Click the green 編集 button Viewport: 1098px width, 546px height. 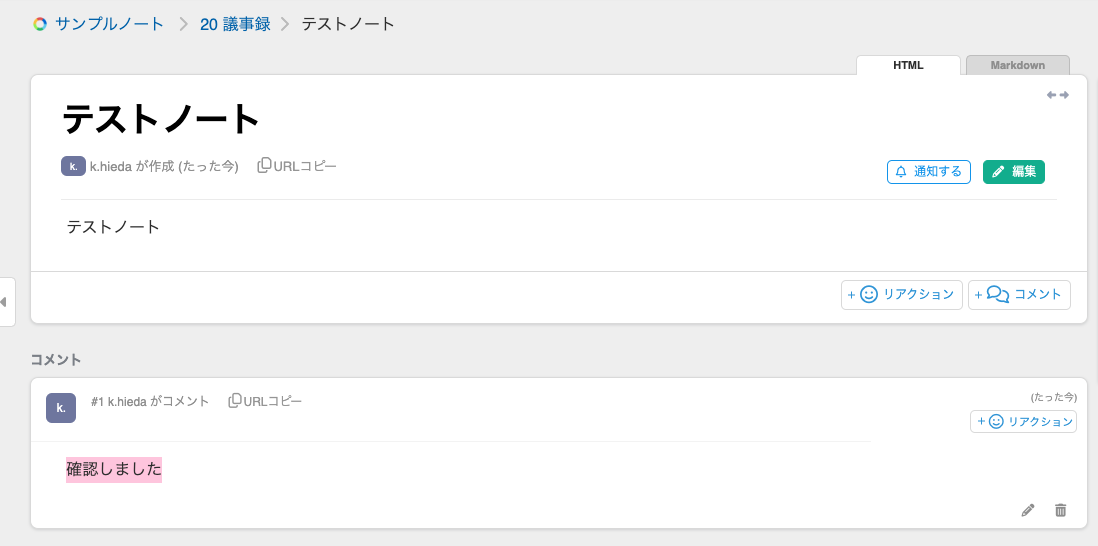click(x=1013, y=172)
